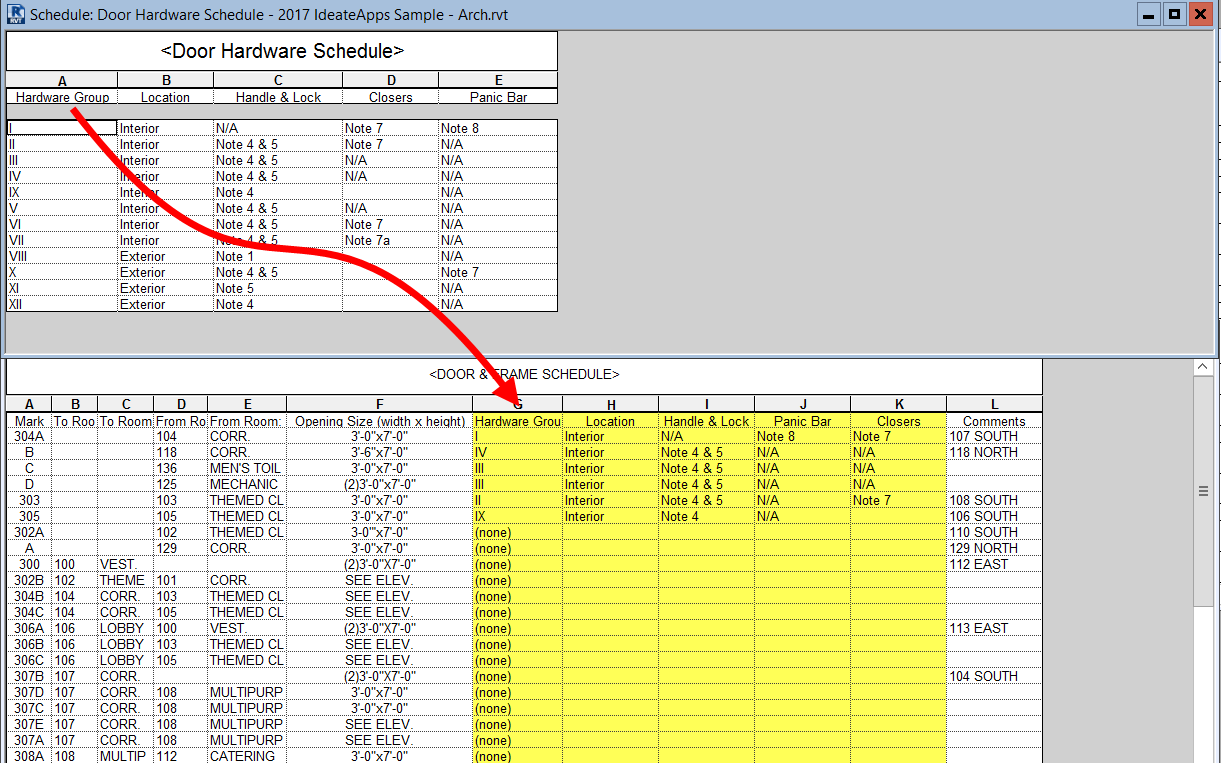This screenshot has width=1221, height=763.
Task: Click the vertical scrollbar up arrow
Action: pos(1203,368)
